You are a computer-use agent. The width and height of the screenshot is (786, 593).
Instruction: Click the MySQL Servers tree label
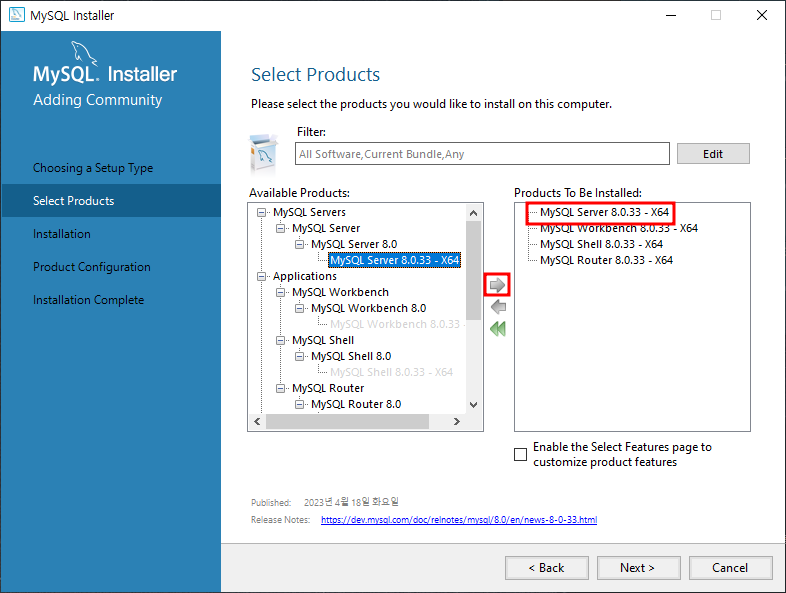[309, 213]
